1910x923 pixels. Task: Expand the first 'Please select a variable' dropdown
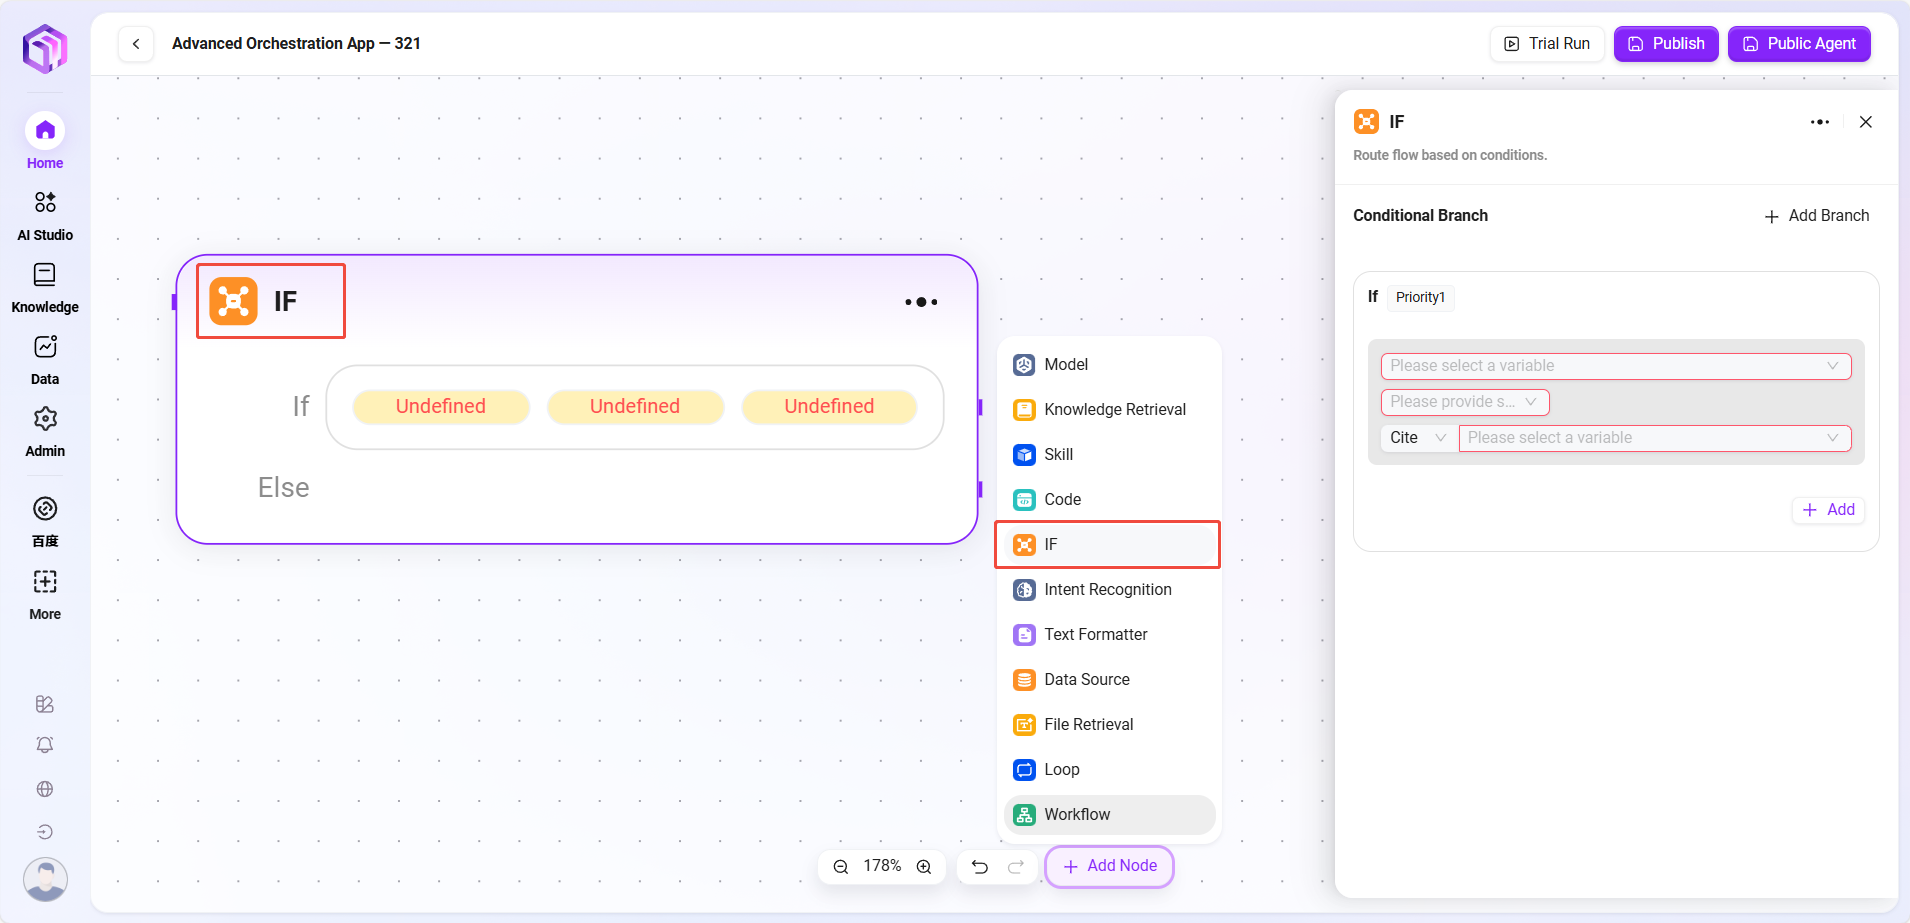[1615, 366]
